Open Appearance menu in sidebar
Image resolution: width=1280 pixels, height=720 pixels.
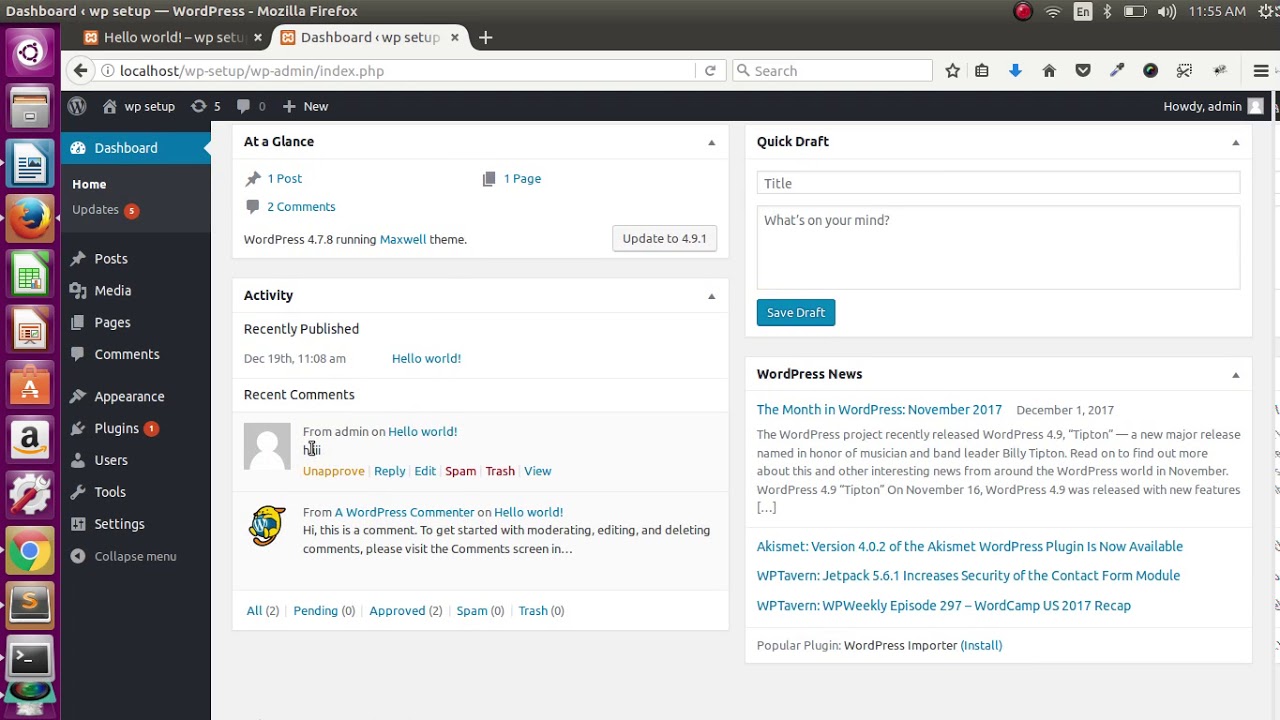(129, 397)
